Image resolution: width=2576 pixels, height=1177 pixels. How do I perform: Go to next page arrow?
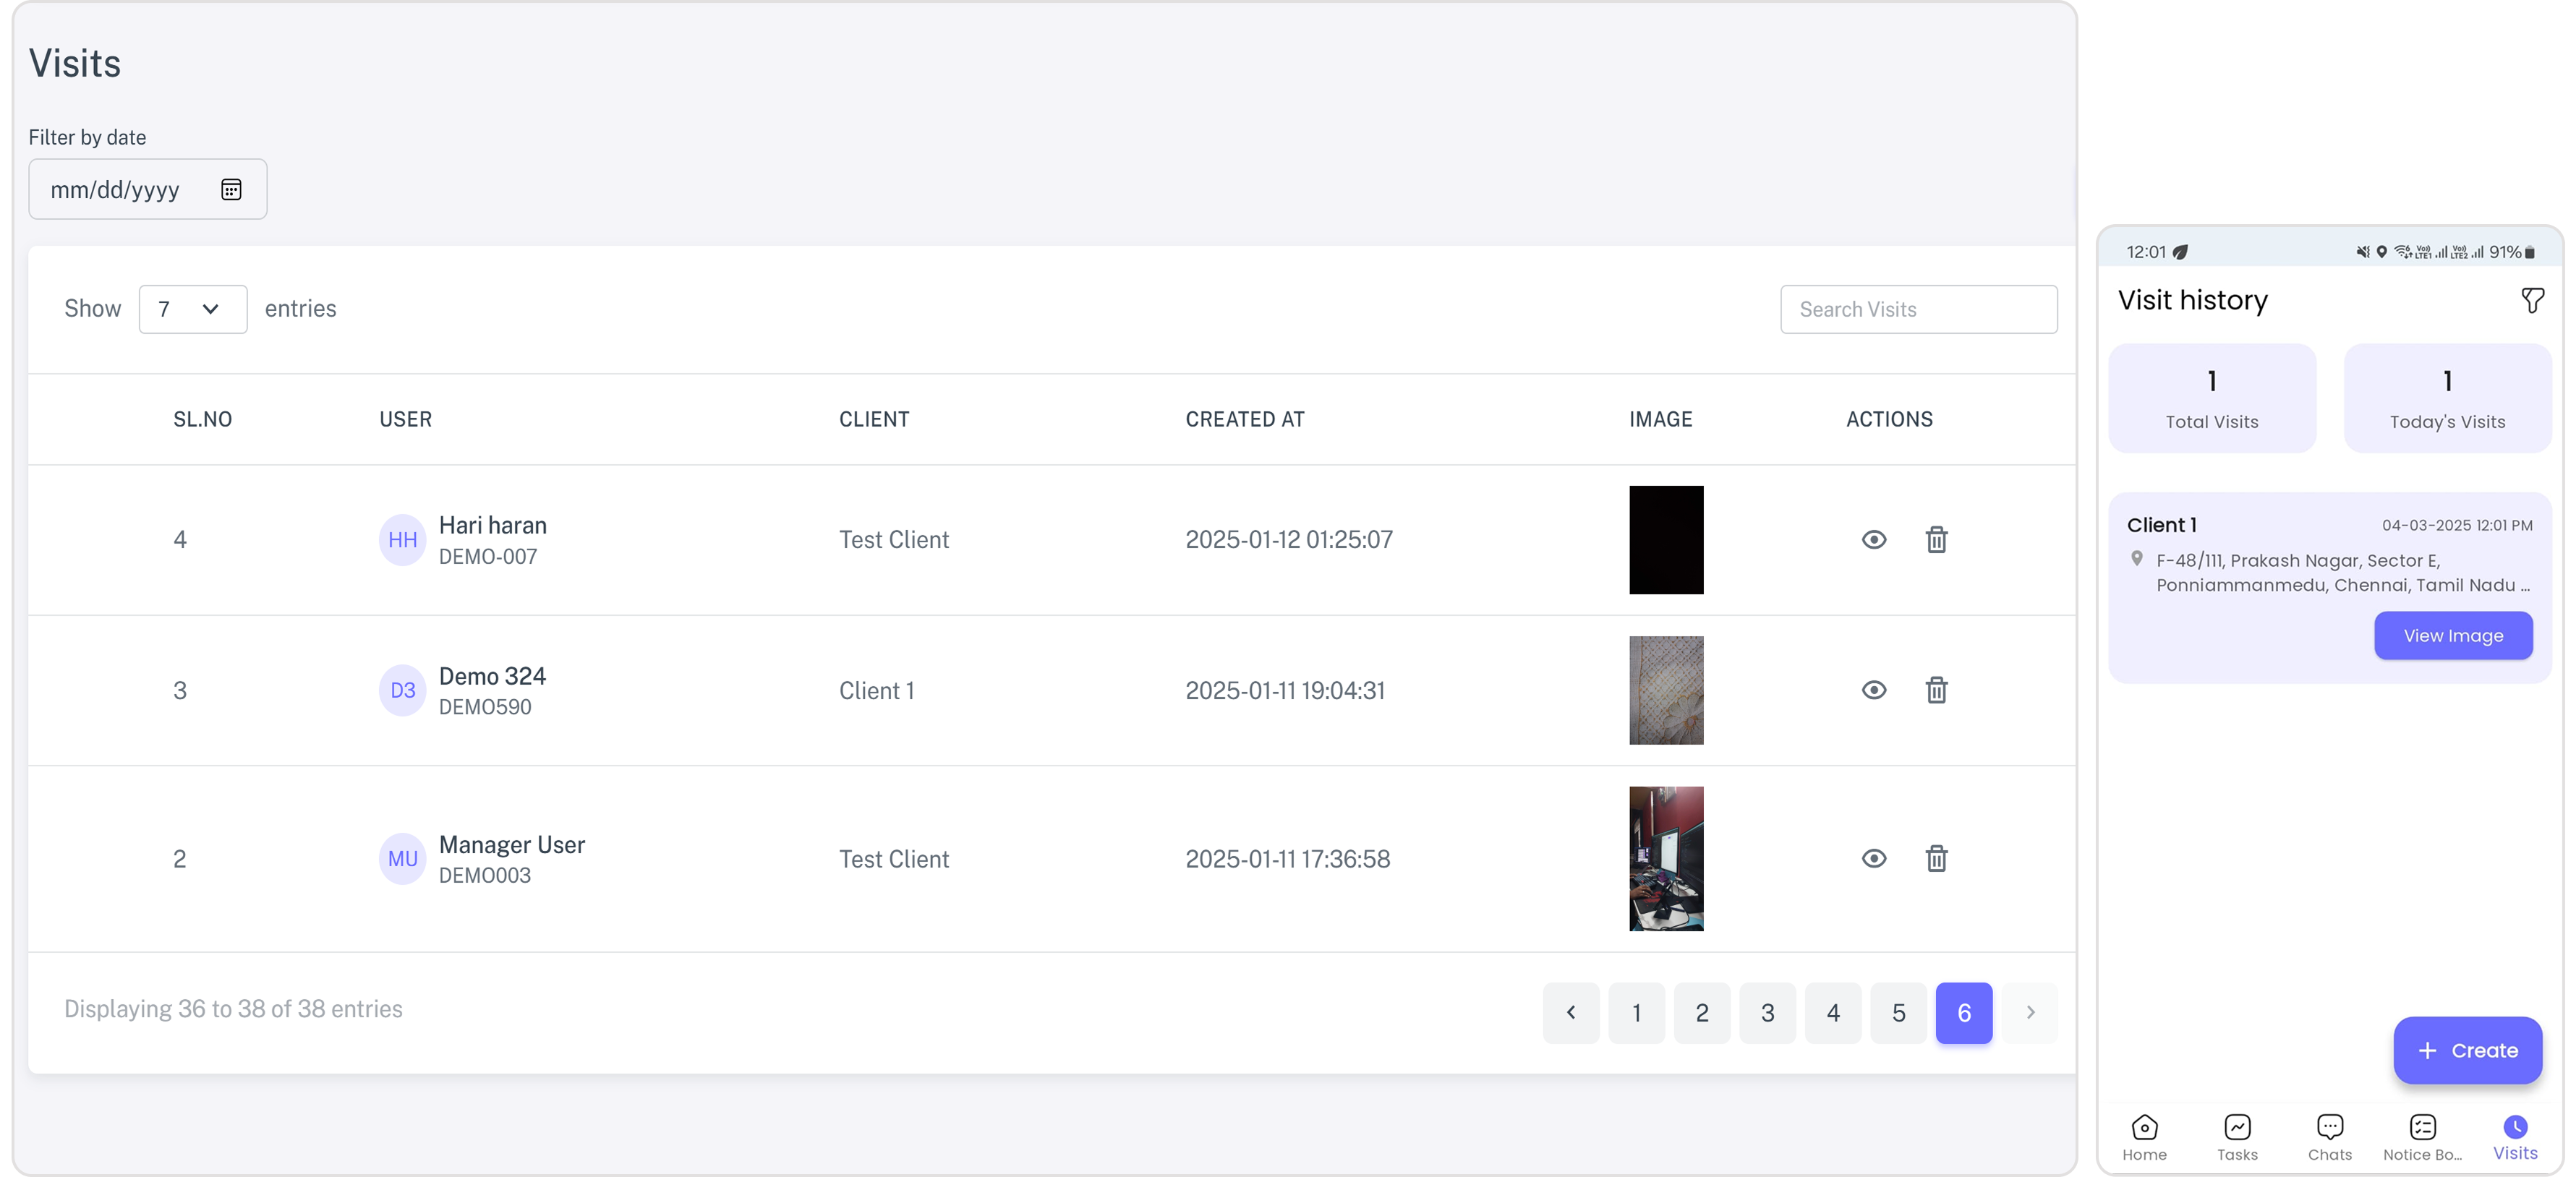coord(2030,1013)
